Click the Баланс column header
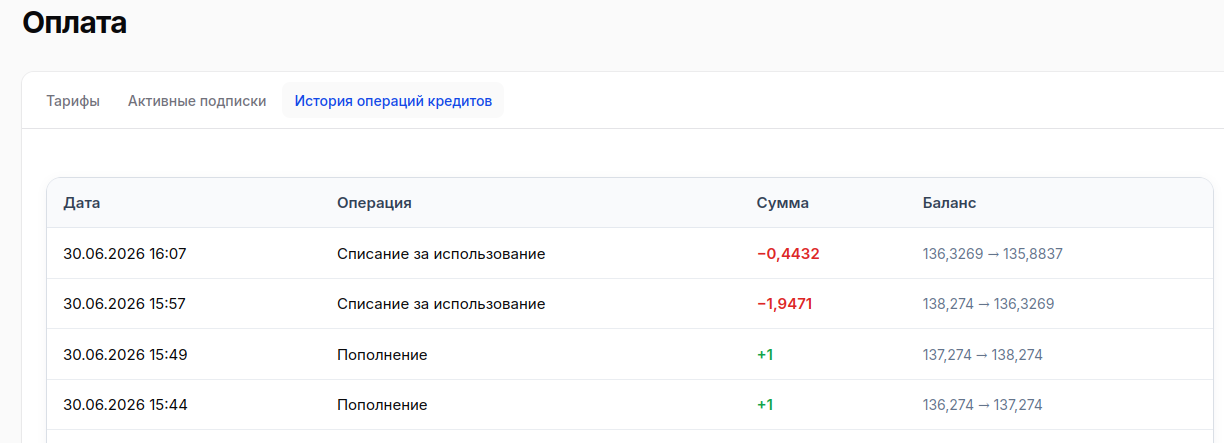Screen dimensions: 1224x443 (949, 203)
